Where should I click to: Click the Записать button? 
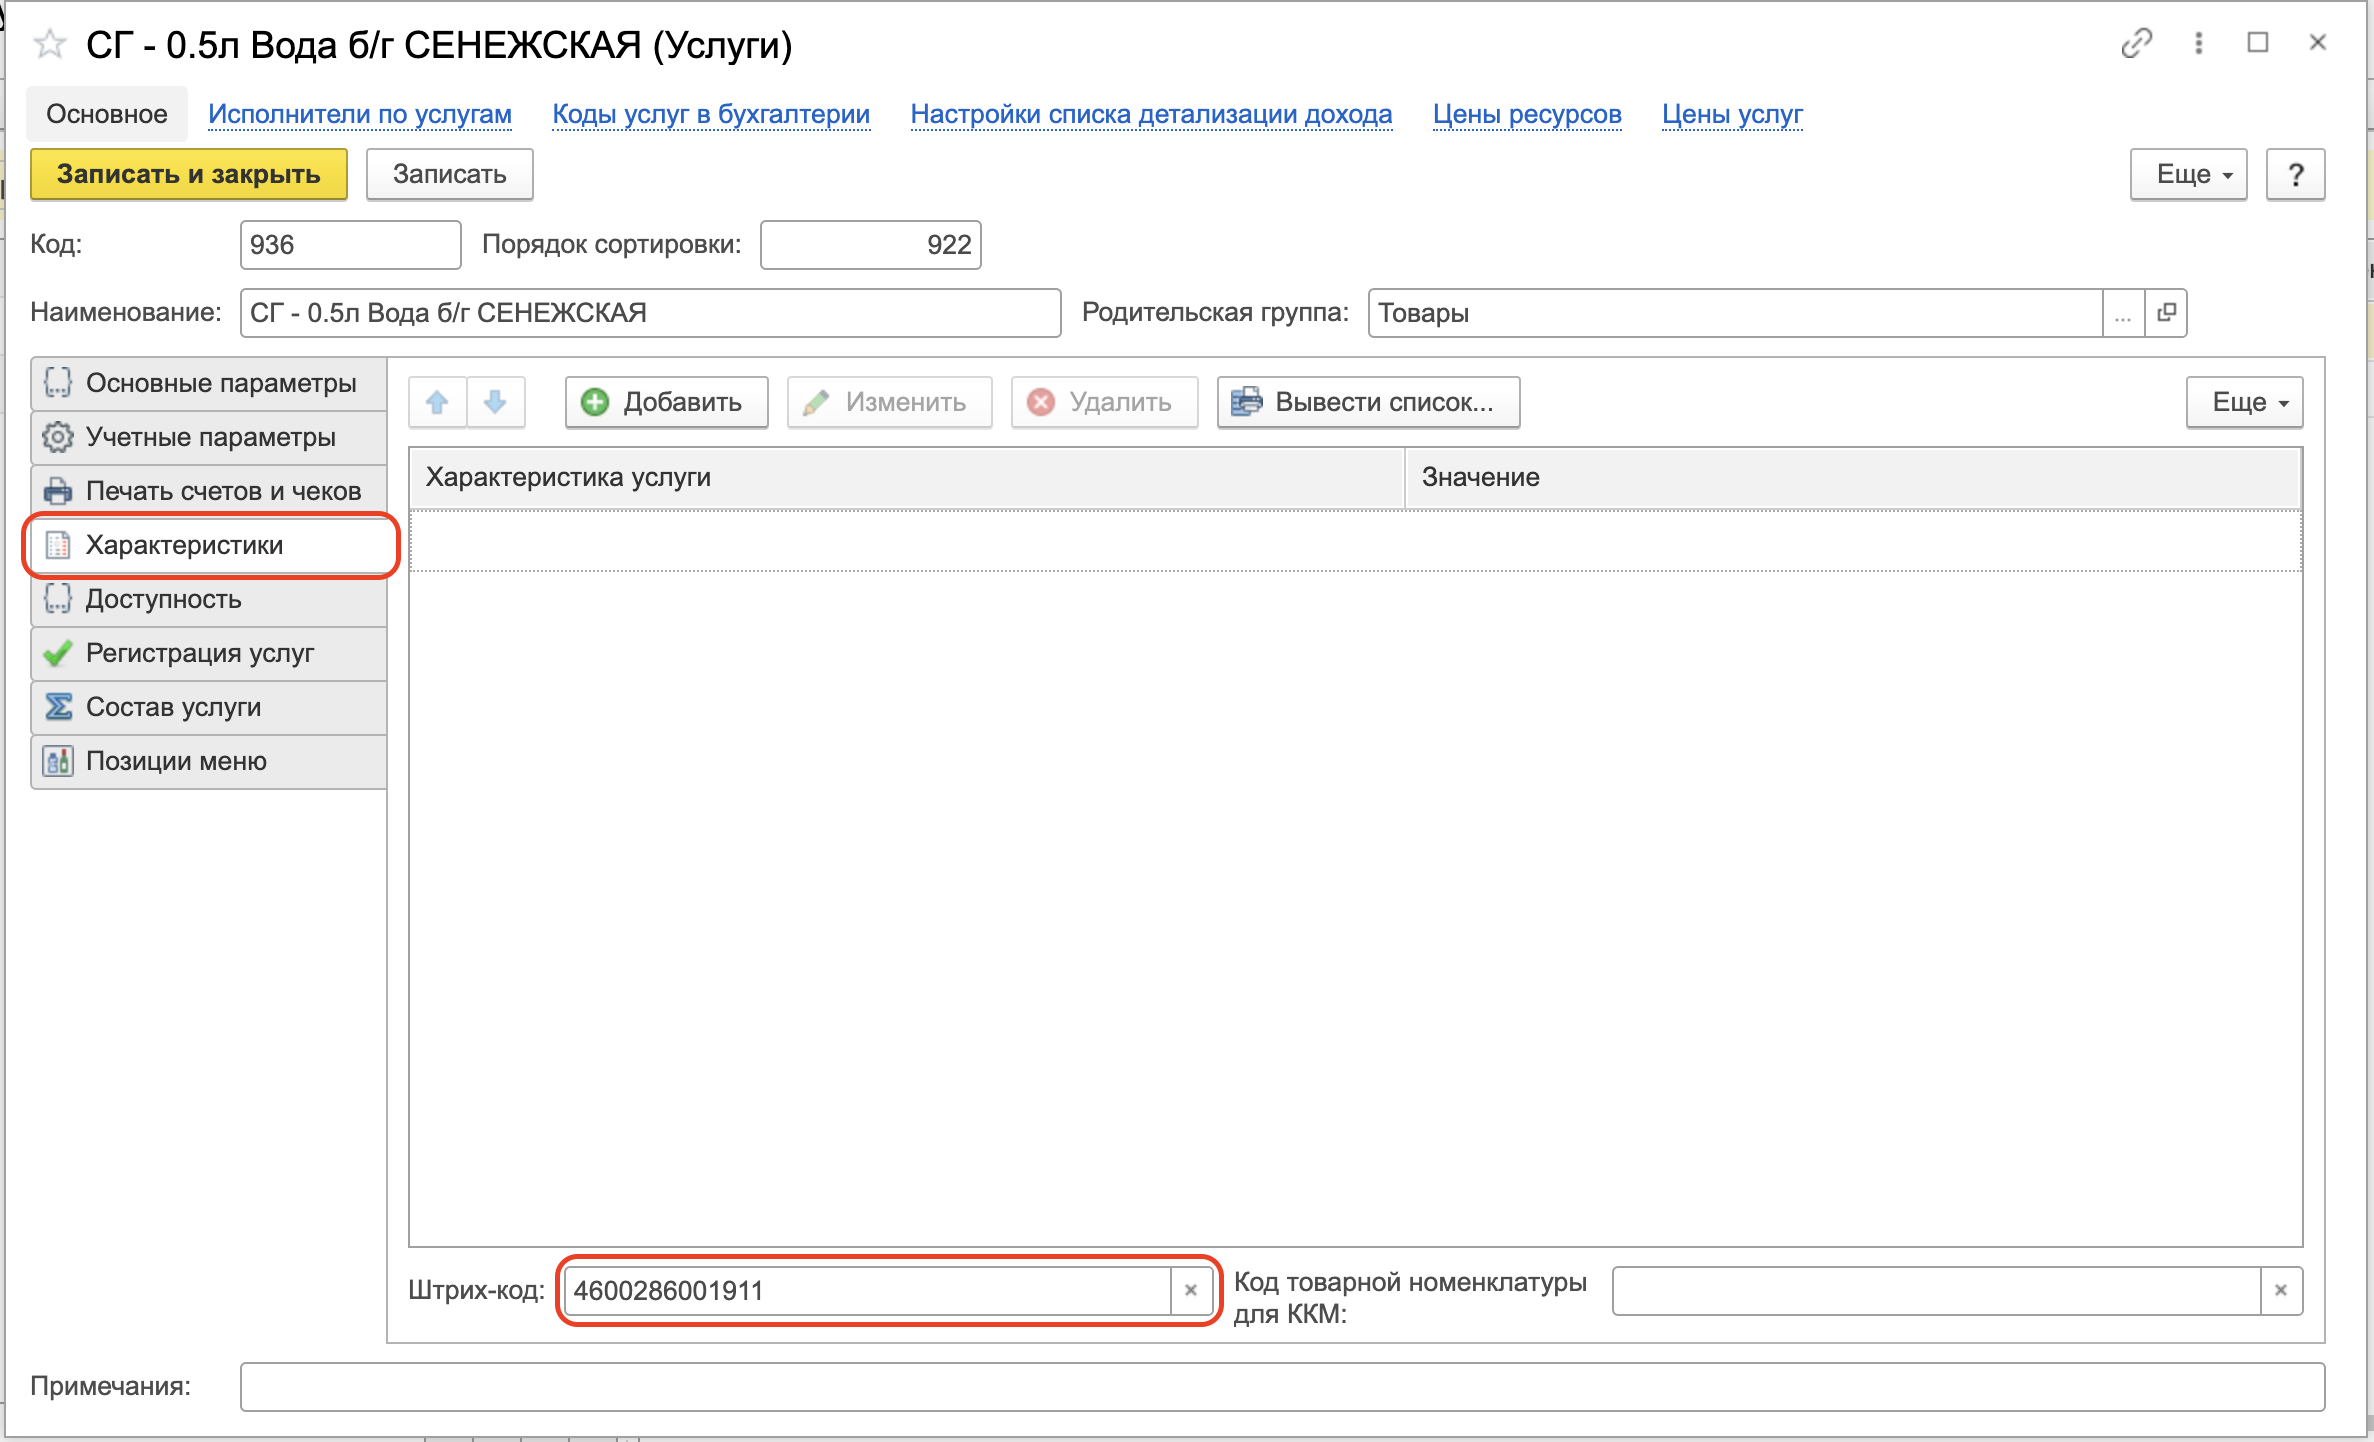450,175
